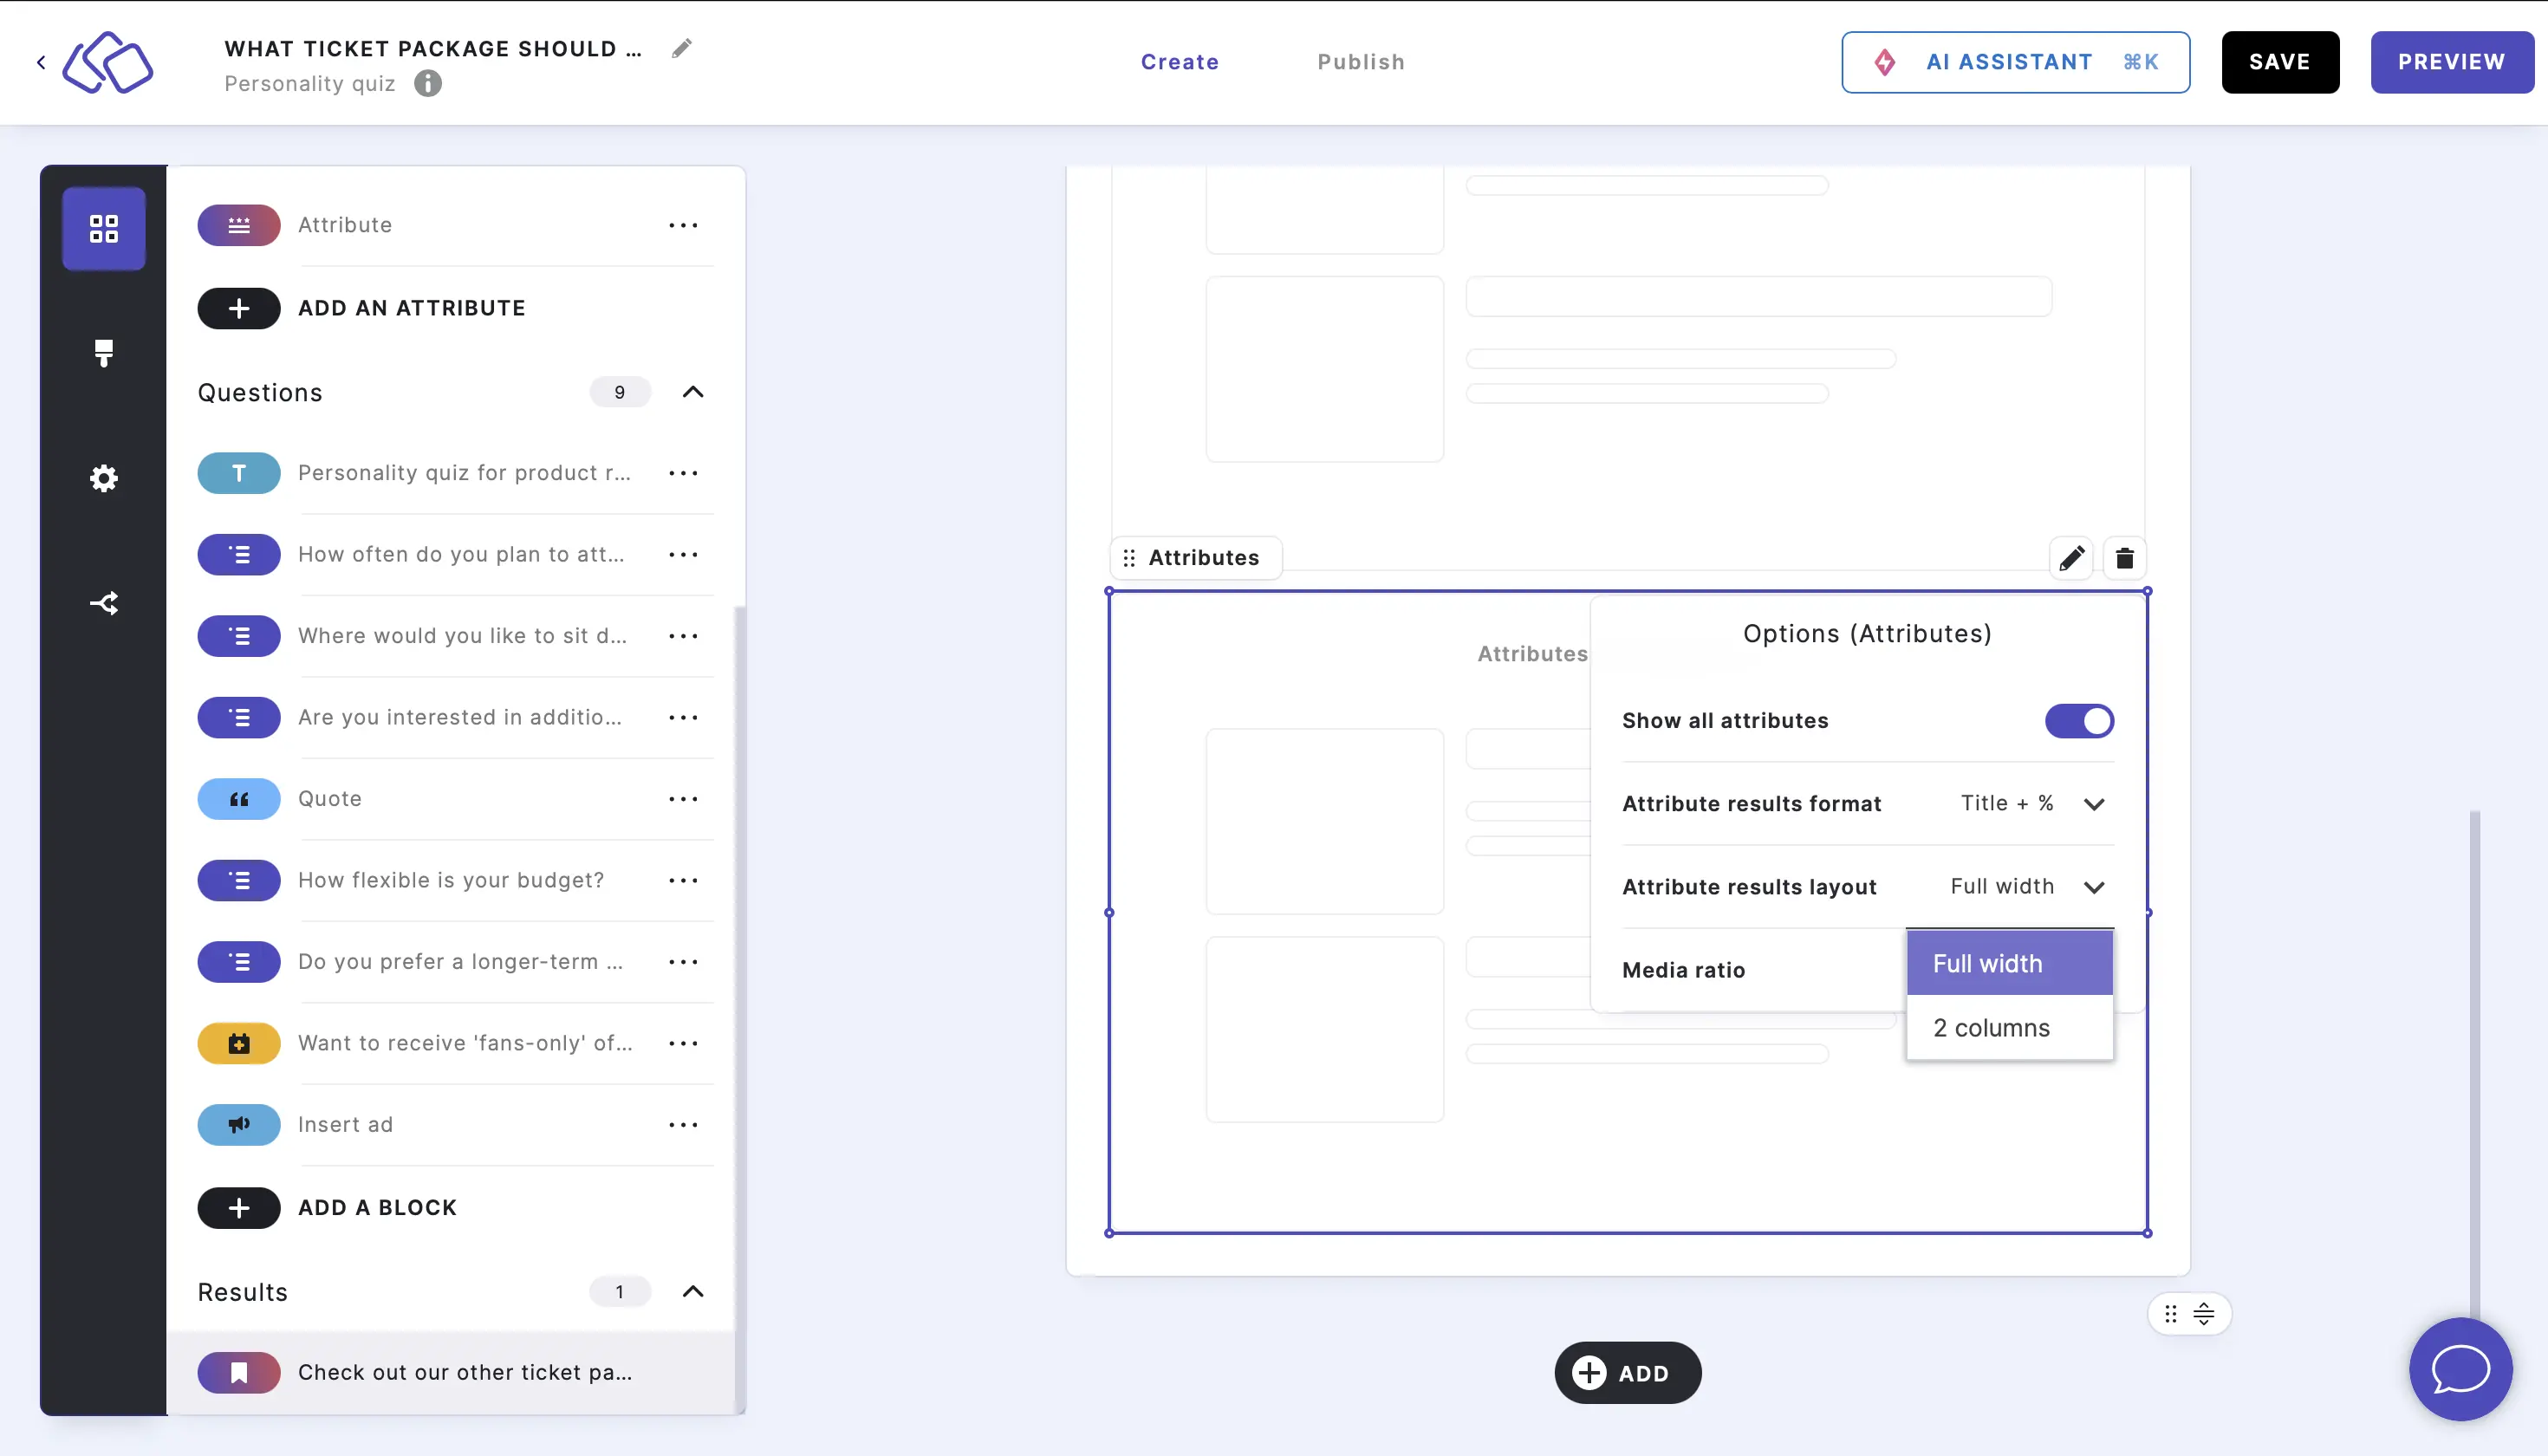Click the edit pencil icon on Attributes block
This screenshot has height=1456, width=2548.
pyautogui.click(x=2070, y=558)
